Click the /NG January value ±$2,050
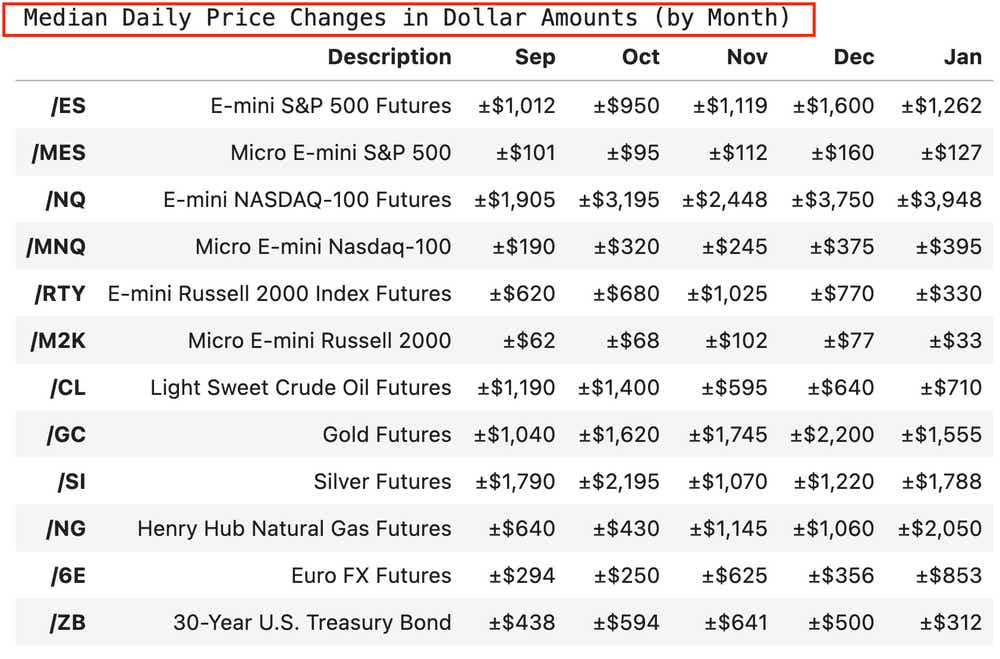 coord(939,529)
